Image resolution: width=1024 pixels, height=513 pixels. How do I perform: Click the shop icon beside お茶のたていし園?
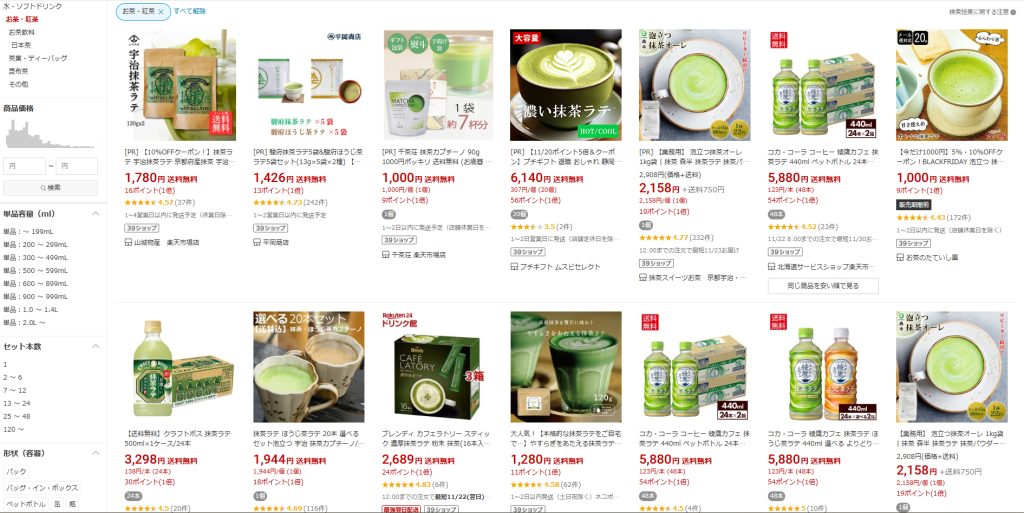pos(901,258)
